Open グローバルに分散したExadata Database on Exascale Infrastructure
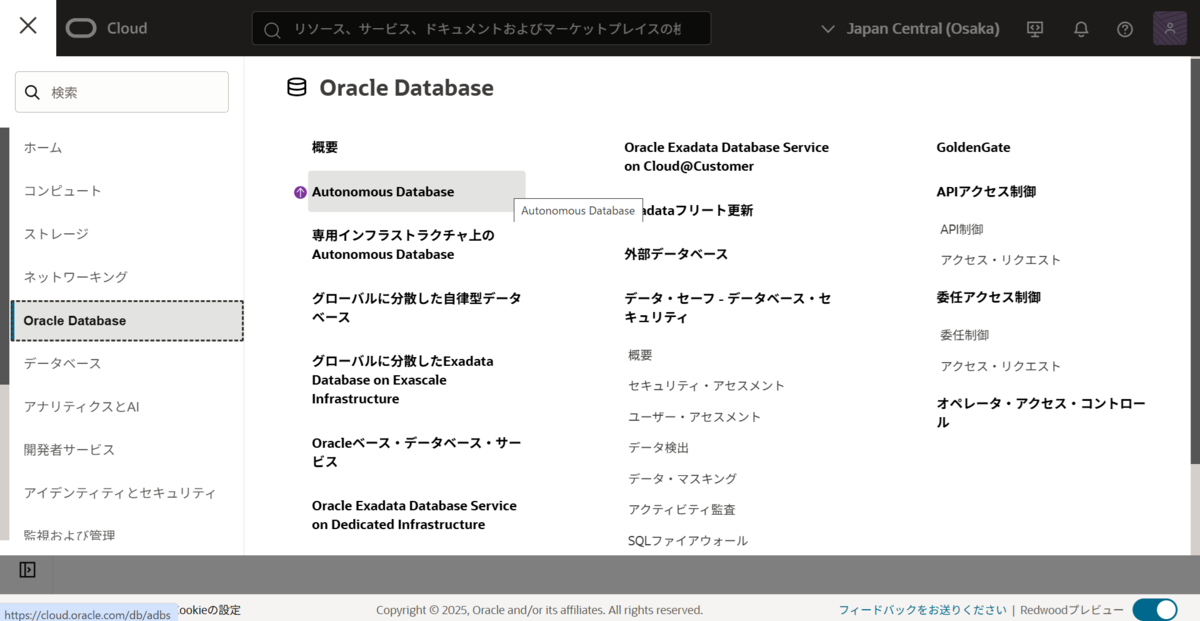Screen dimensions: 1200x621 (x=402, y=380)
